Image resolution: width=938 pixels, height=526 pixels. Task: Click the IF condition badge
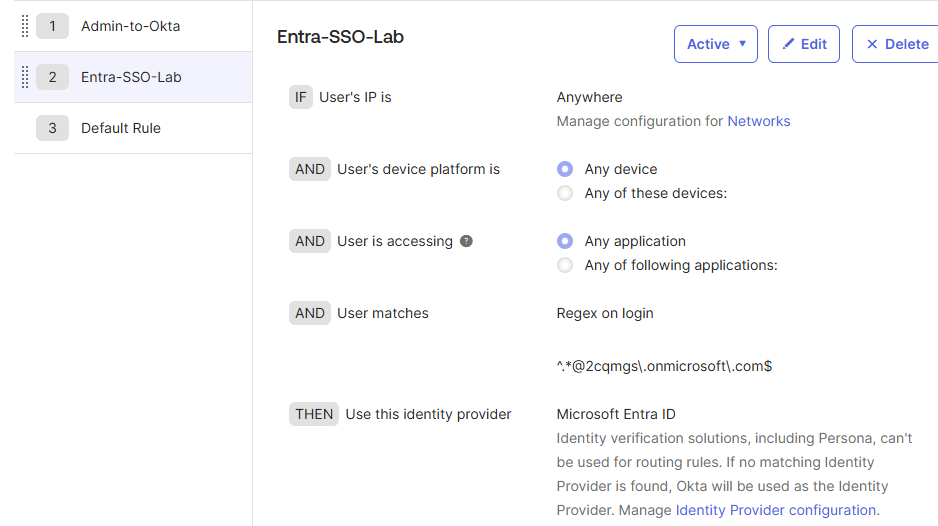click(300, 98)
